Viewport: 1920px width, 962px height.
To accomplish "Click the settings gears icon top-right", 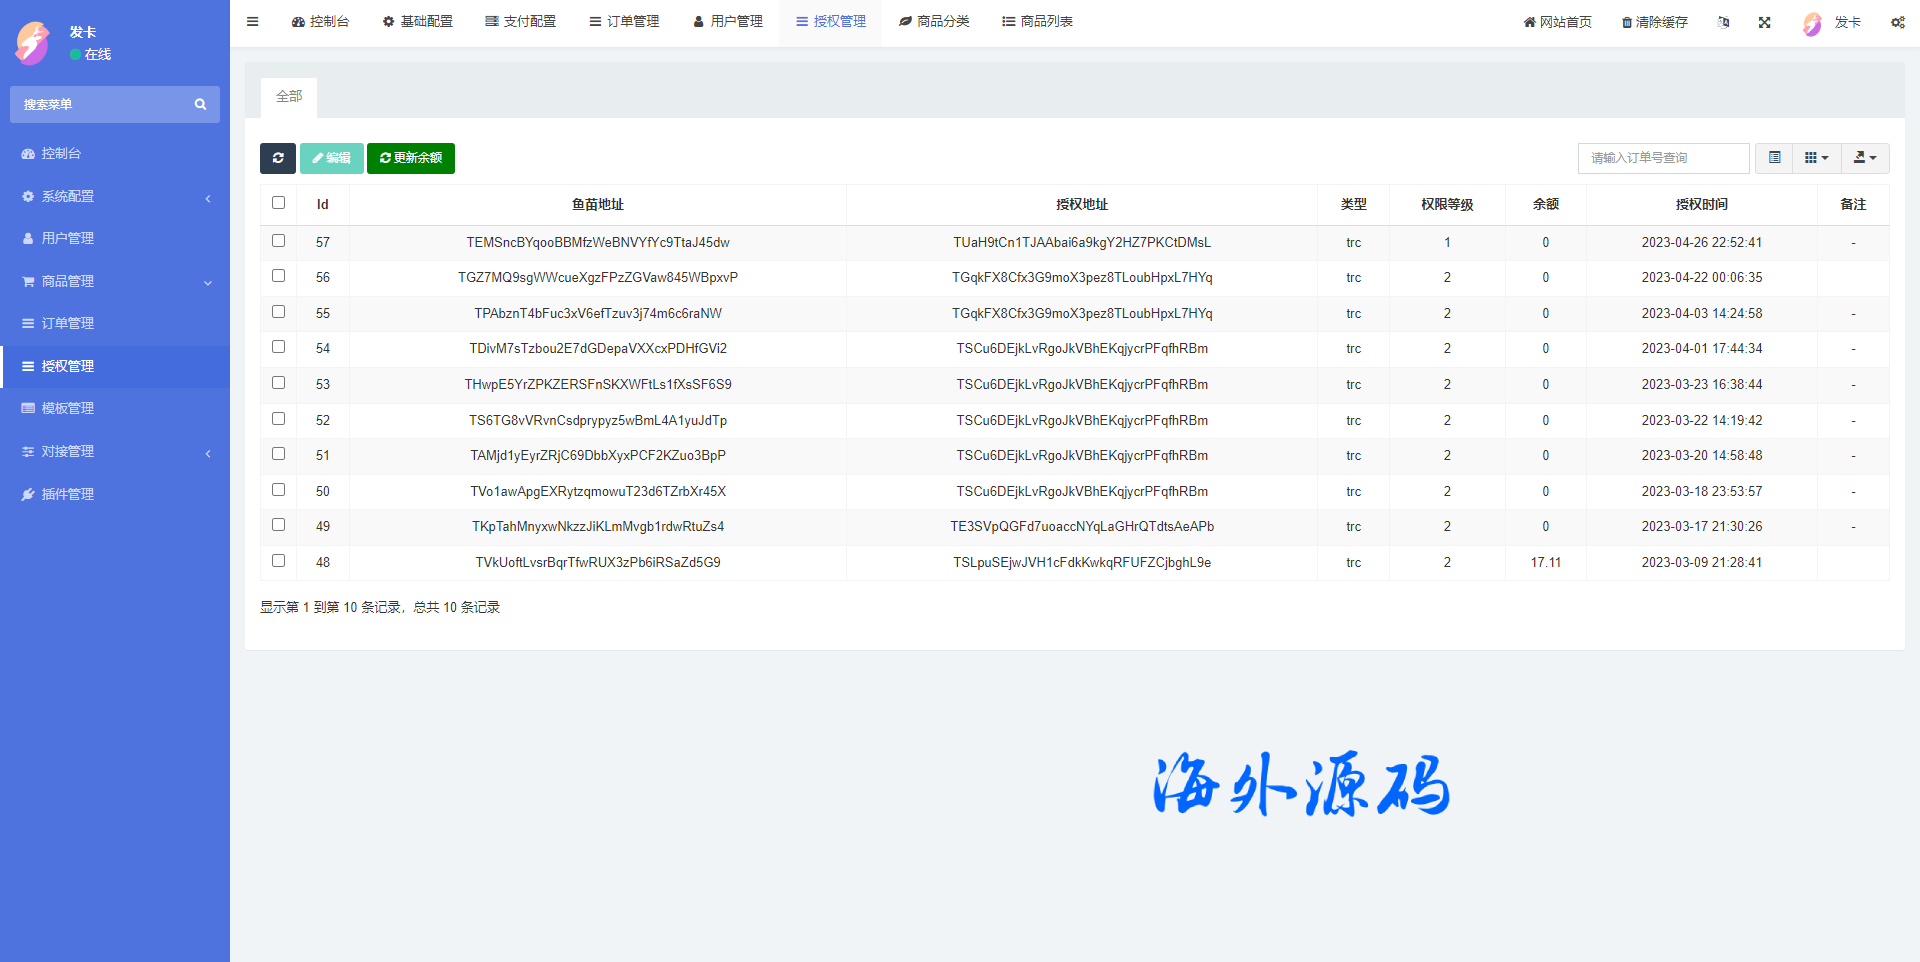I will [x=1897, y=22].
